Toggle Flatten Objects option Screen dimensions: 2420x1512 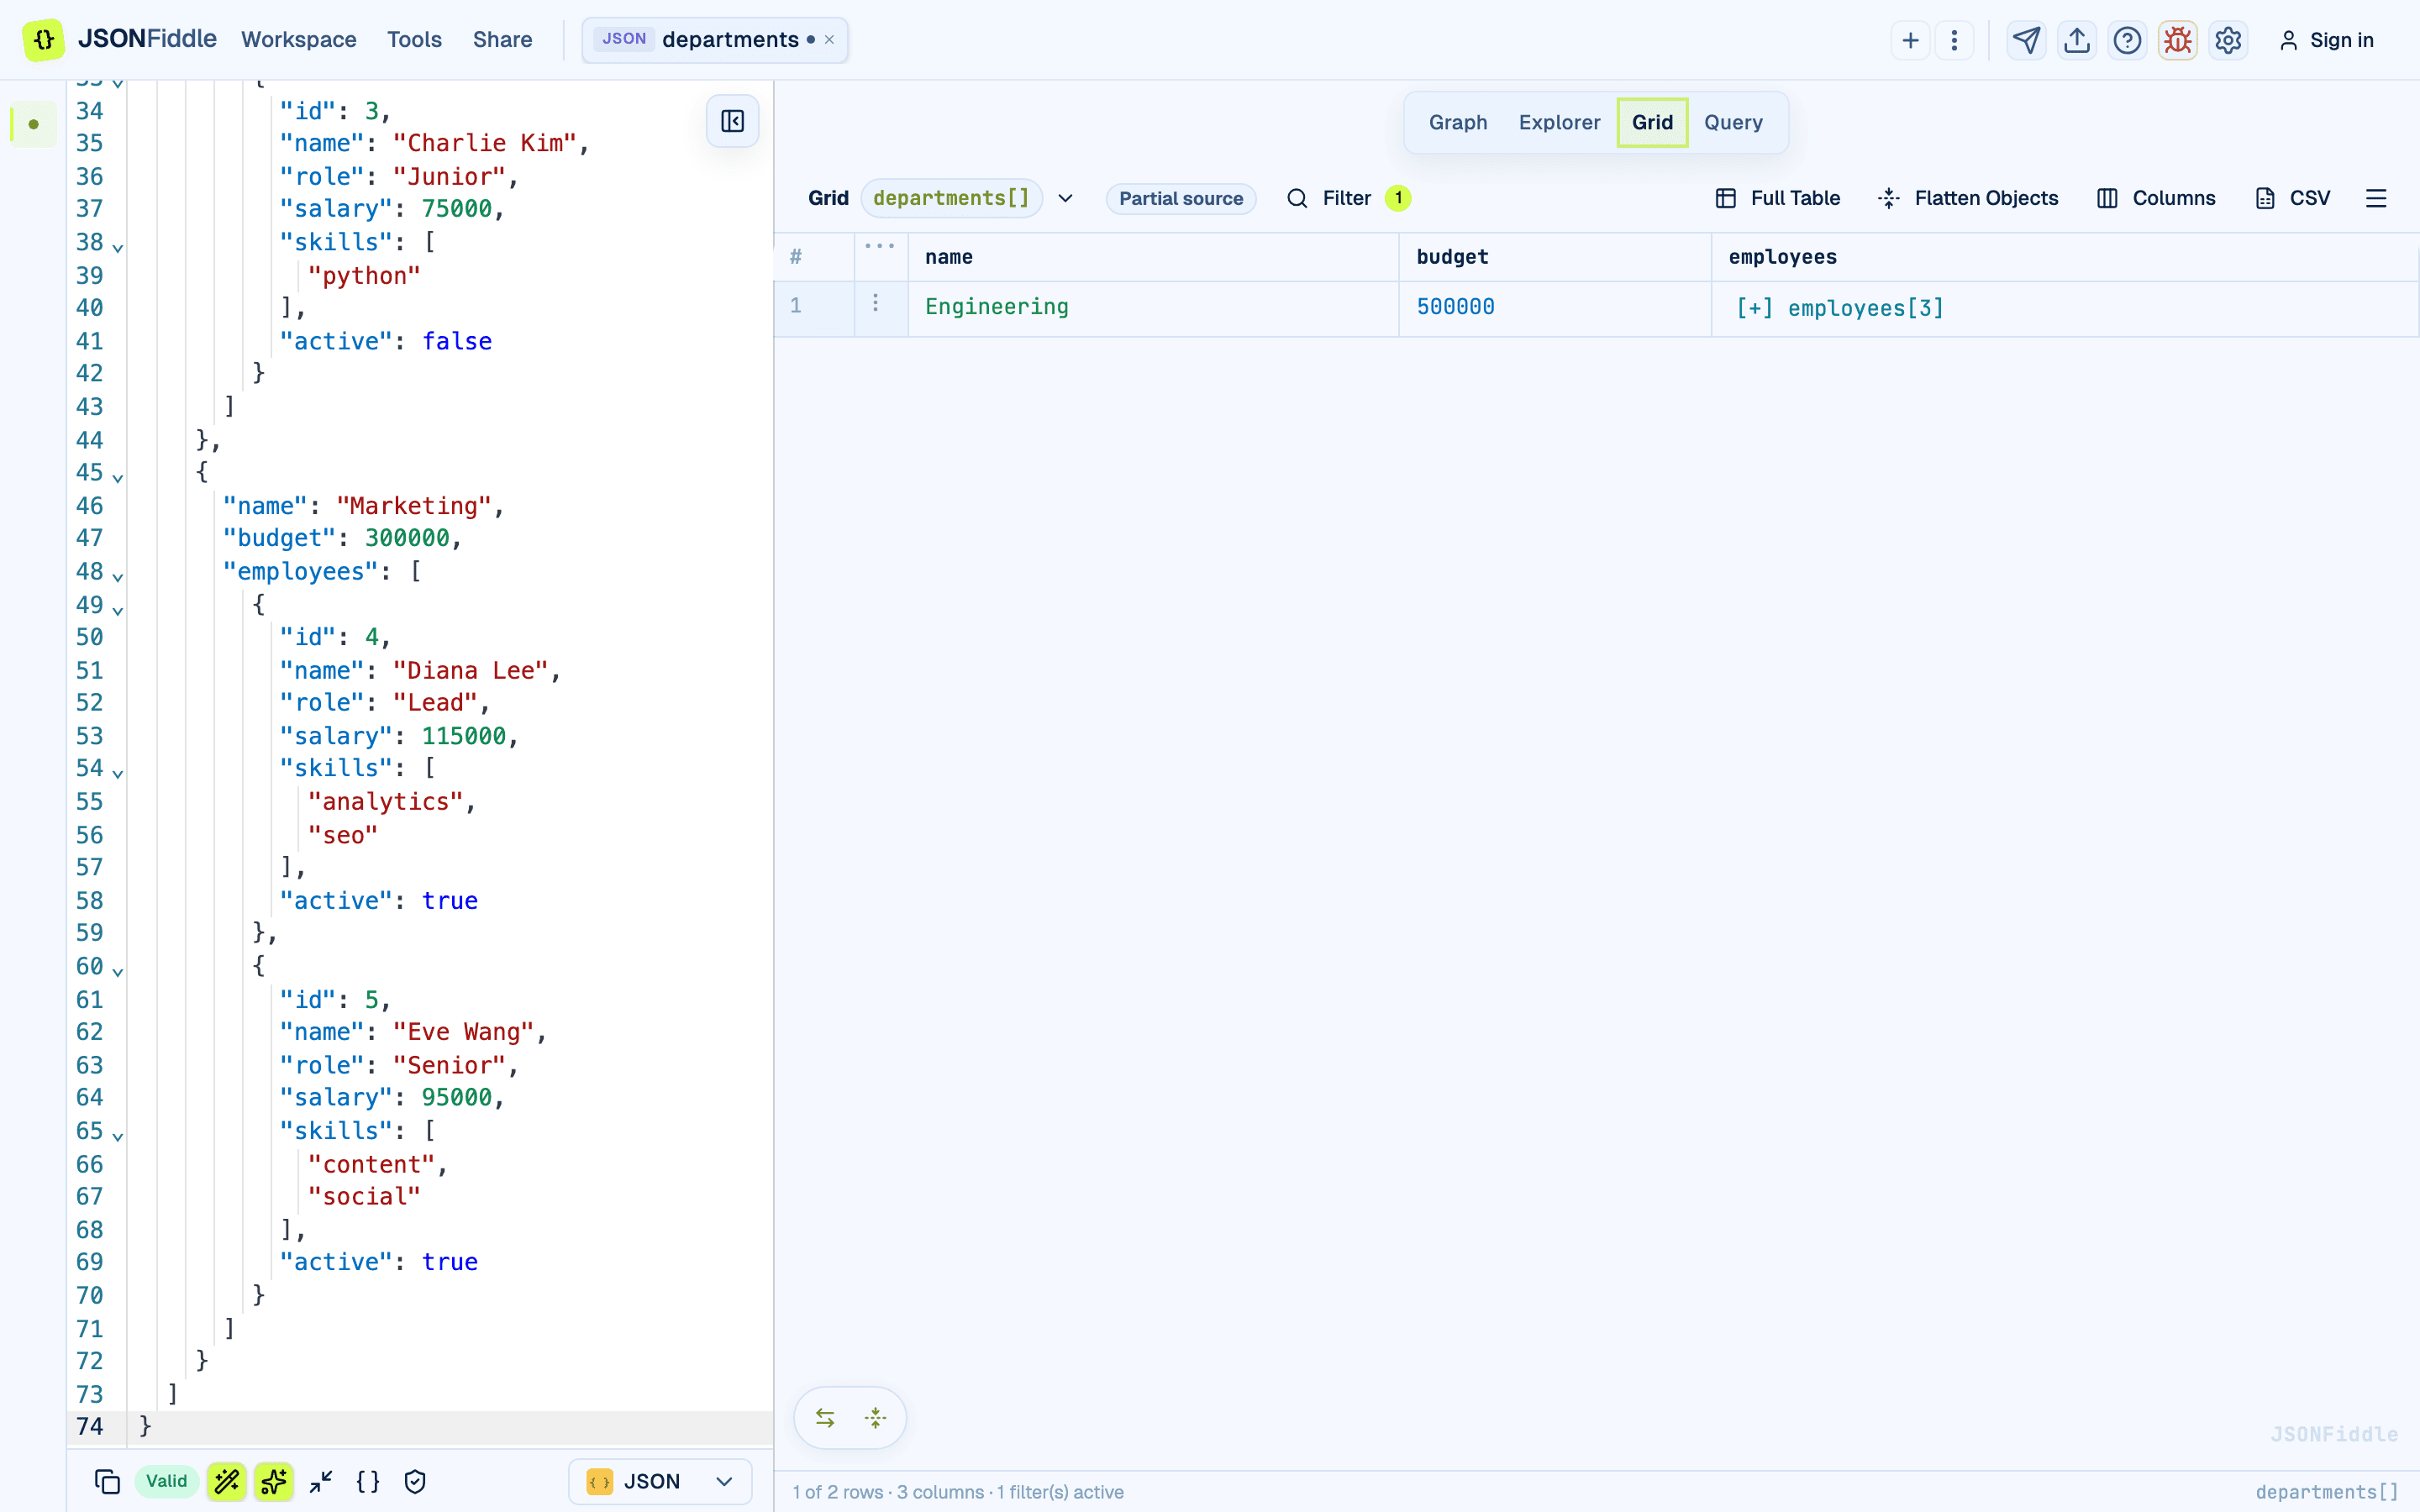click(1969, 198)
